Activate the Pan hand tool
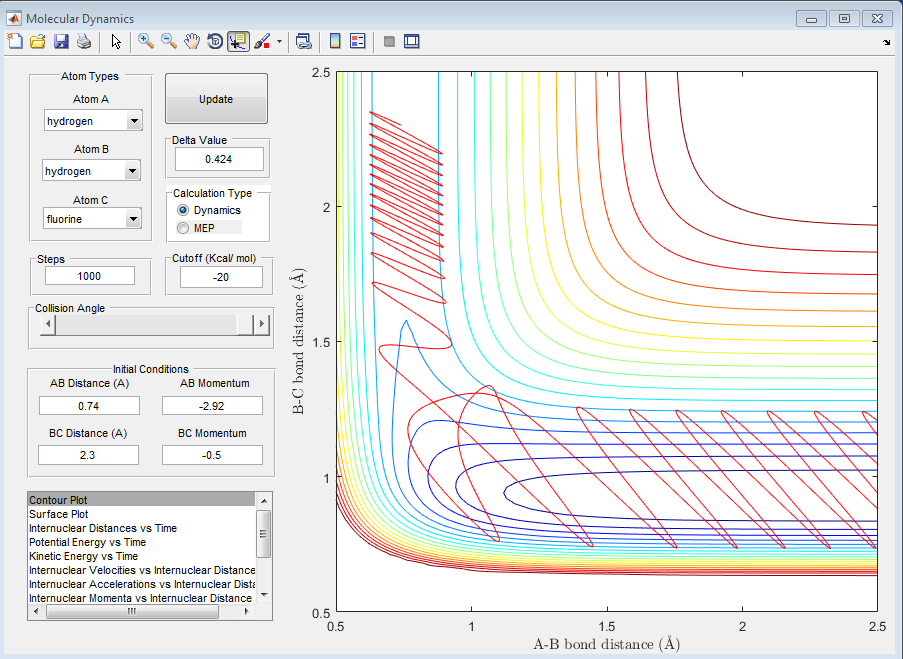The image size is (903, 659). tap(192, 41)
